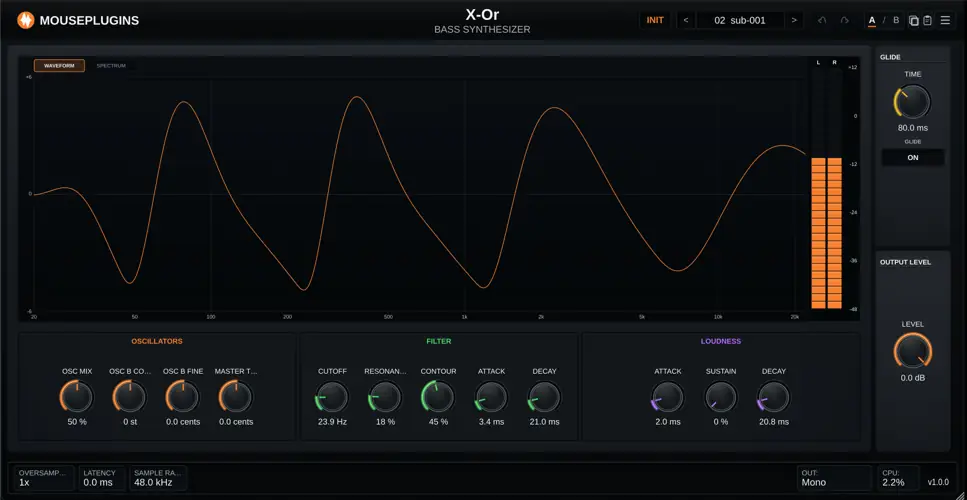Click the undo arrow icon
This screenshot has width=967, height=500.
[x=822, y=20]
